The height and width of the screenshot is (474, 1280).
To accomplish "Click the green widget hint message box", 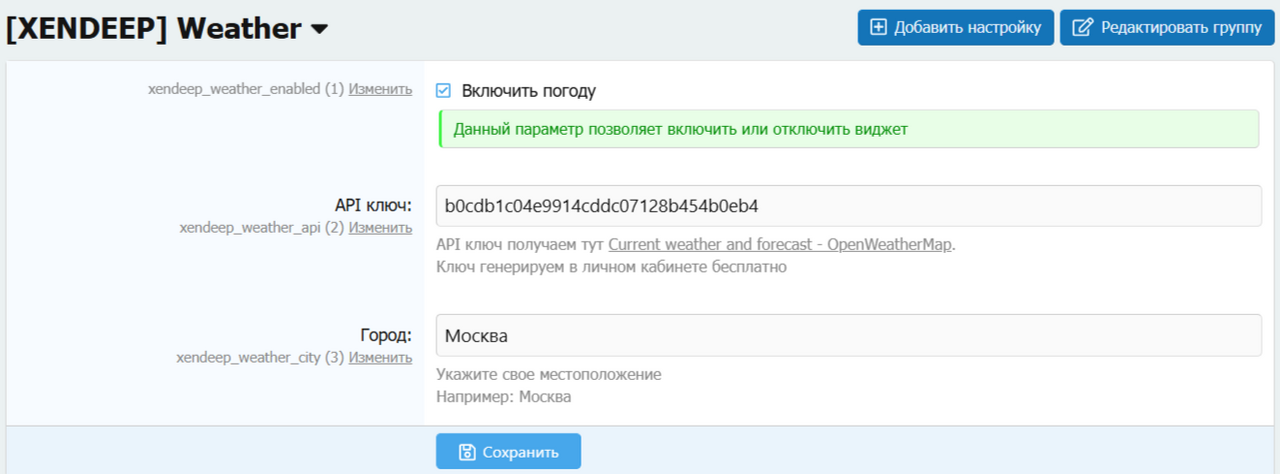I will click(x=848, y=129).
